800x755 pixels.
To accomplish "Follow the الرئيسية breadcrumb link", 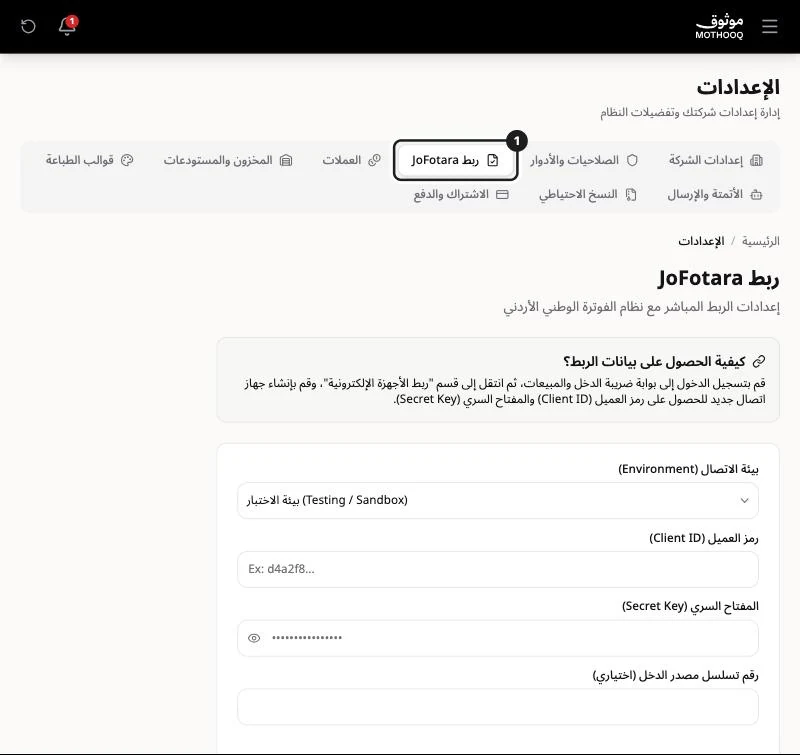I will 761,241.
